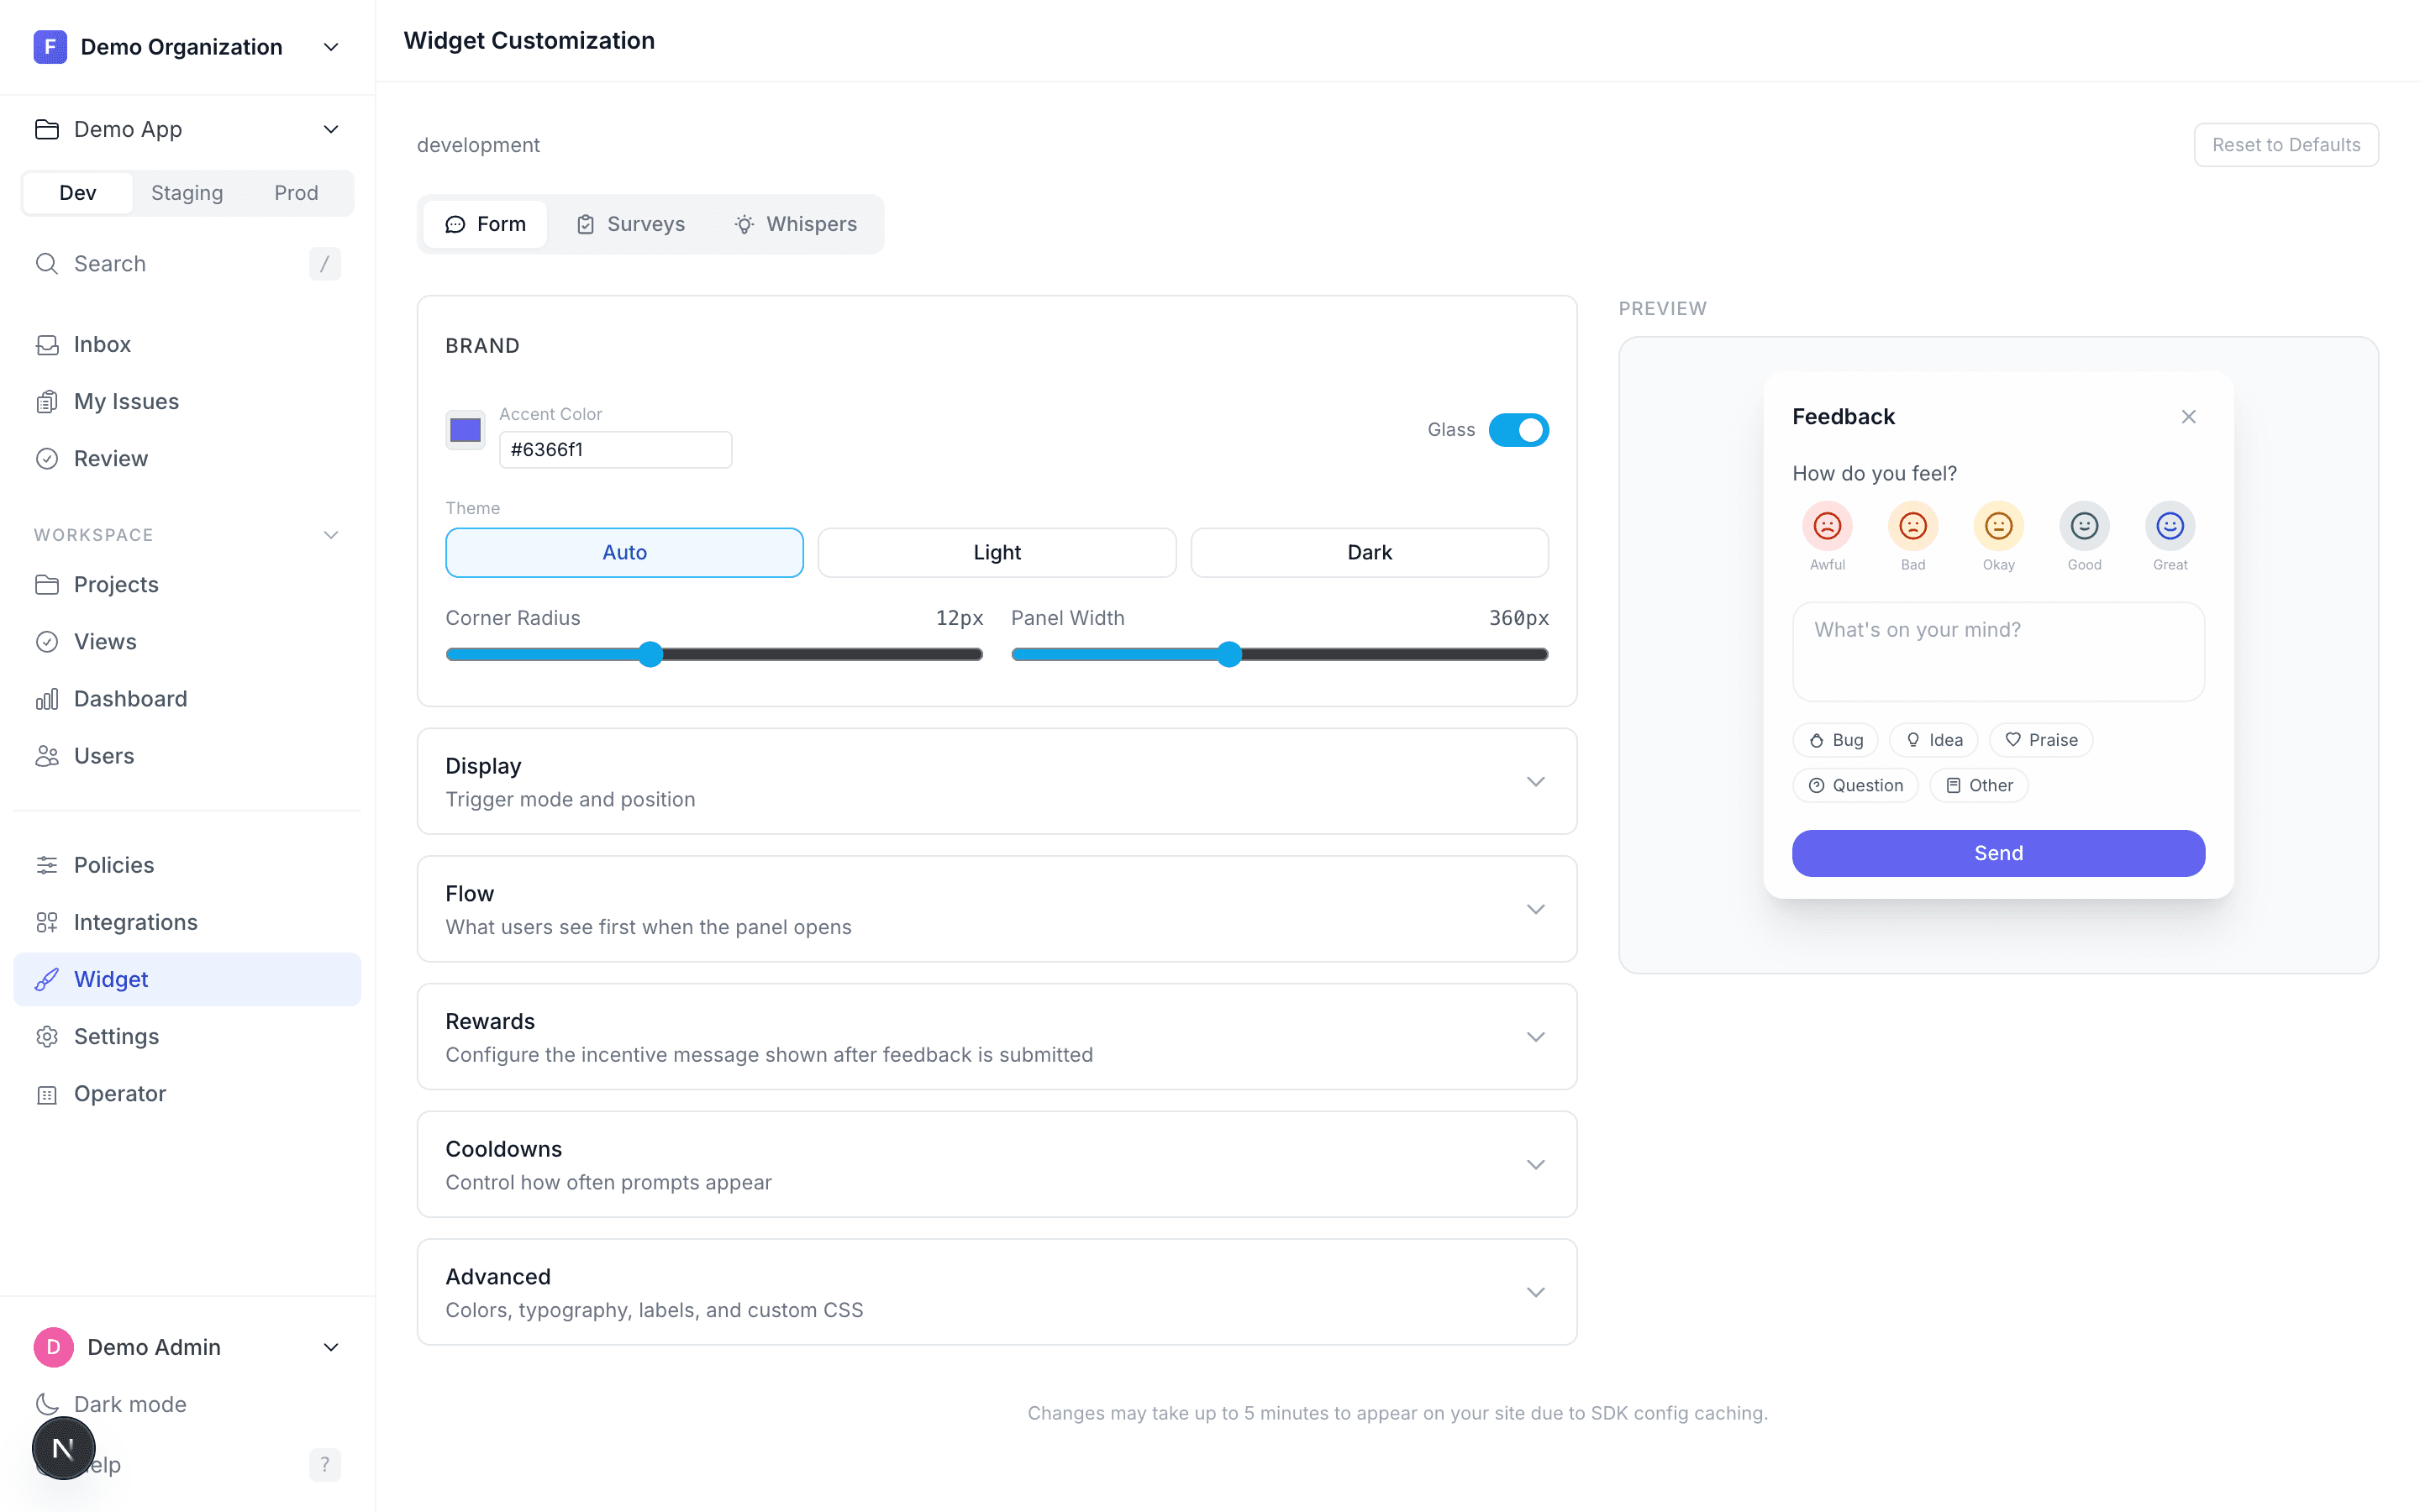
Task: Click the accent color hex input field
Action: (x=615, y=449)
